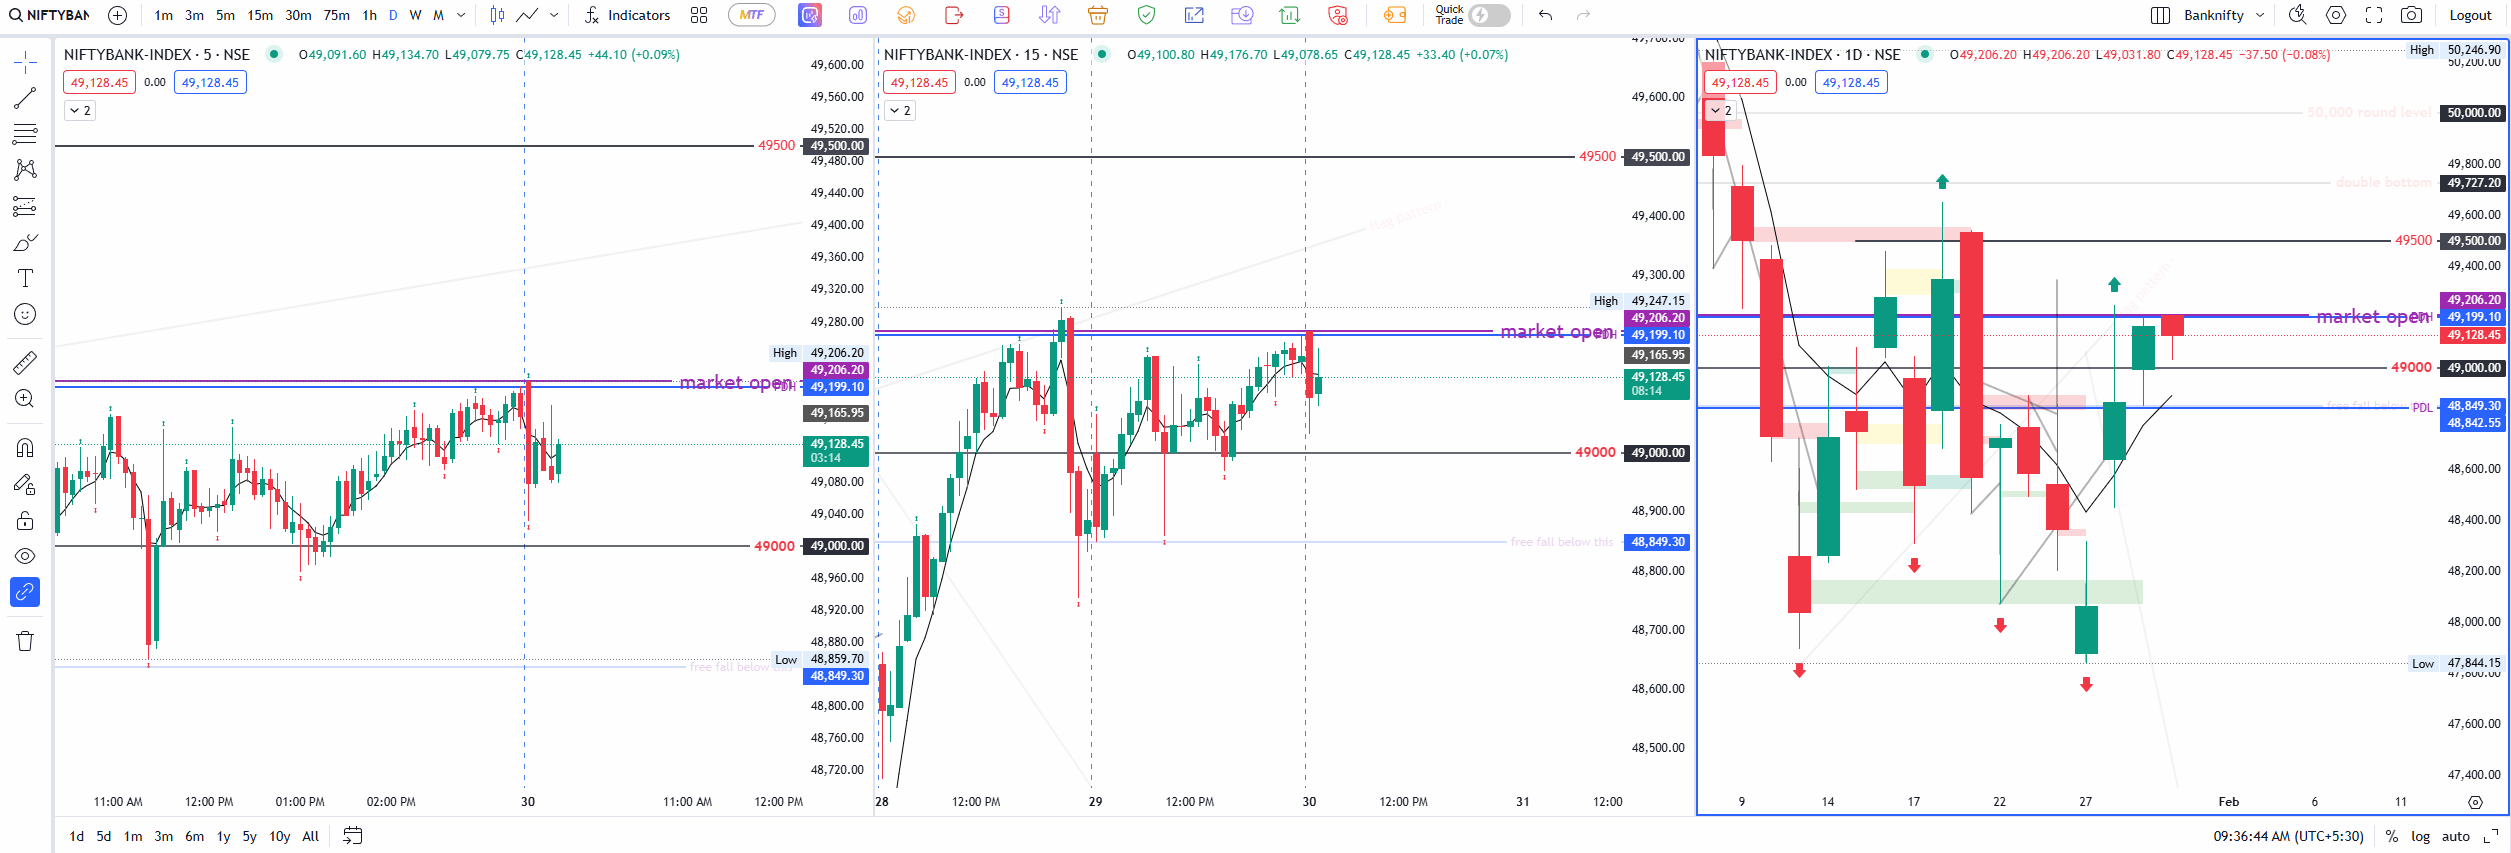Select the forecast/position tool
This screenshot has height=853, width=2511.
click(x=25, y=206)
